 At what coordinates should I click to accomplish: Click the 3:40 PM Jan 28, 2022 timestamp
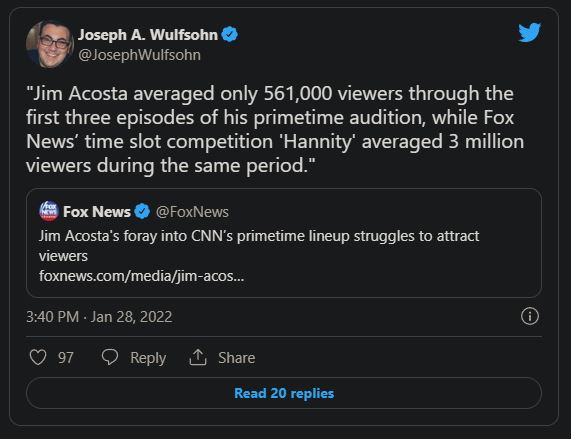click(99, 317)
